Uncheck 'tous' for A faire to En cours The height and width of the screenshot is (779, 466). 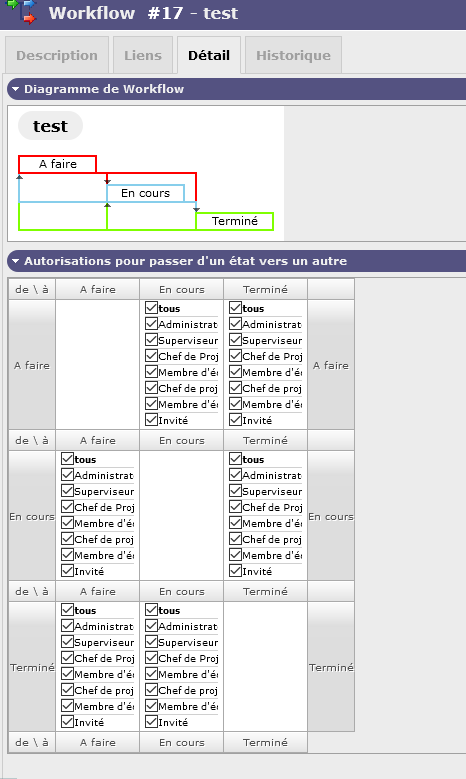[x=152, y=308]
